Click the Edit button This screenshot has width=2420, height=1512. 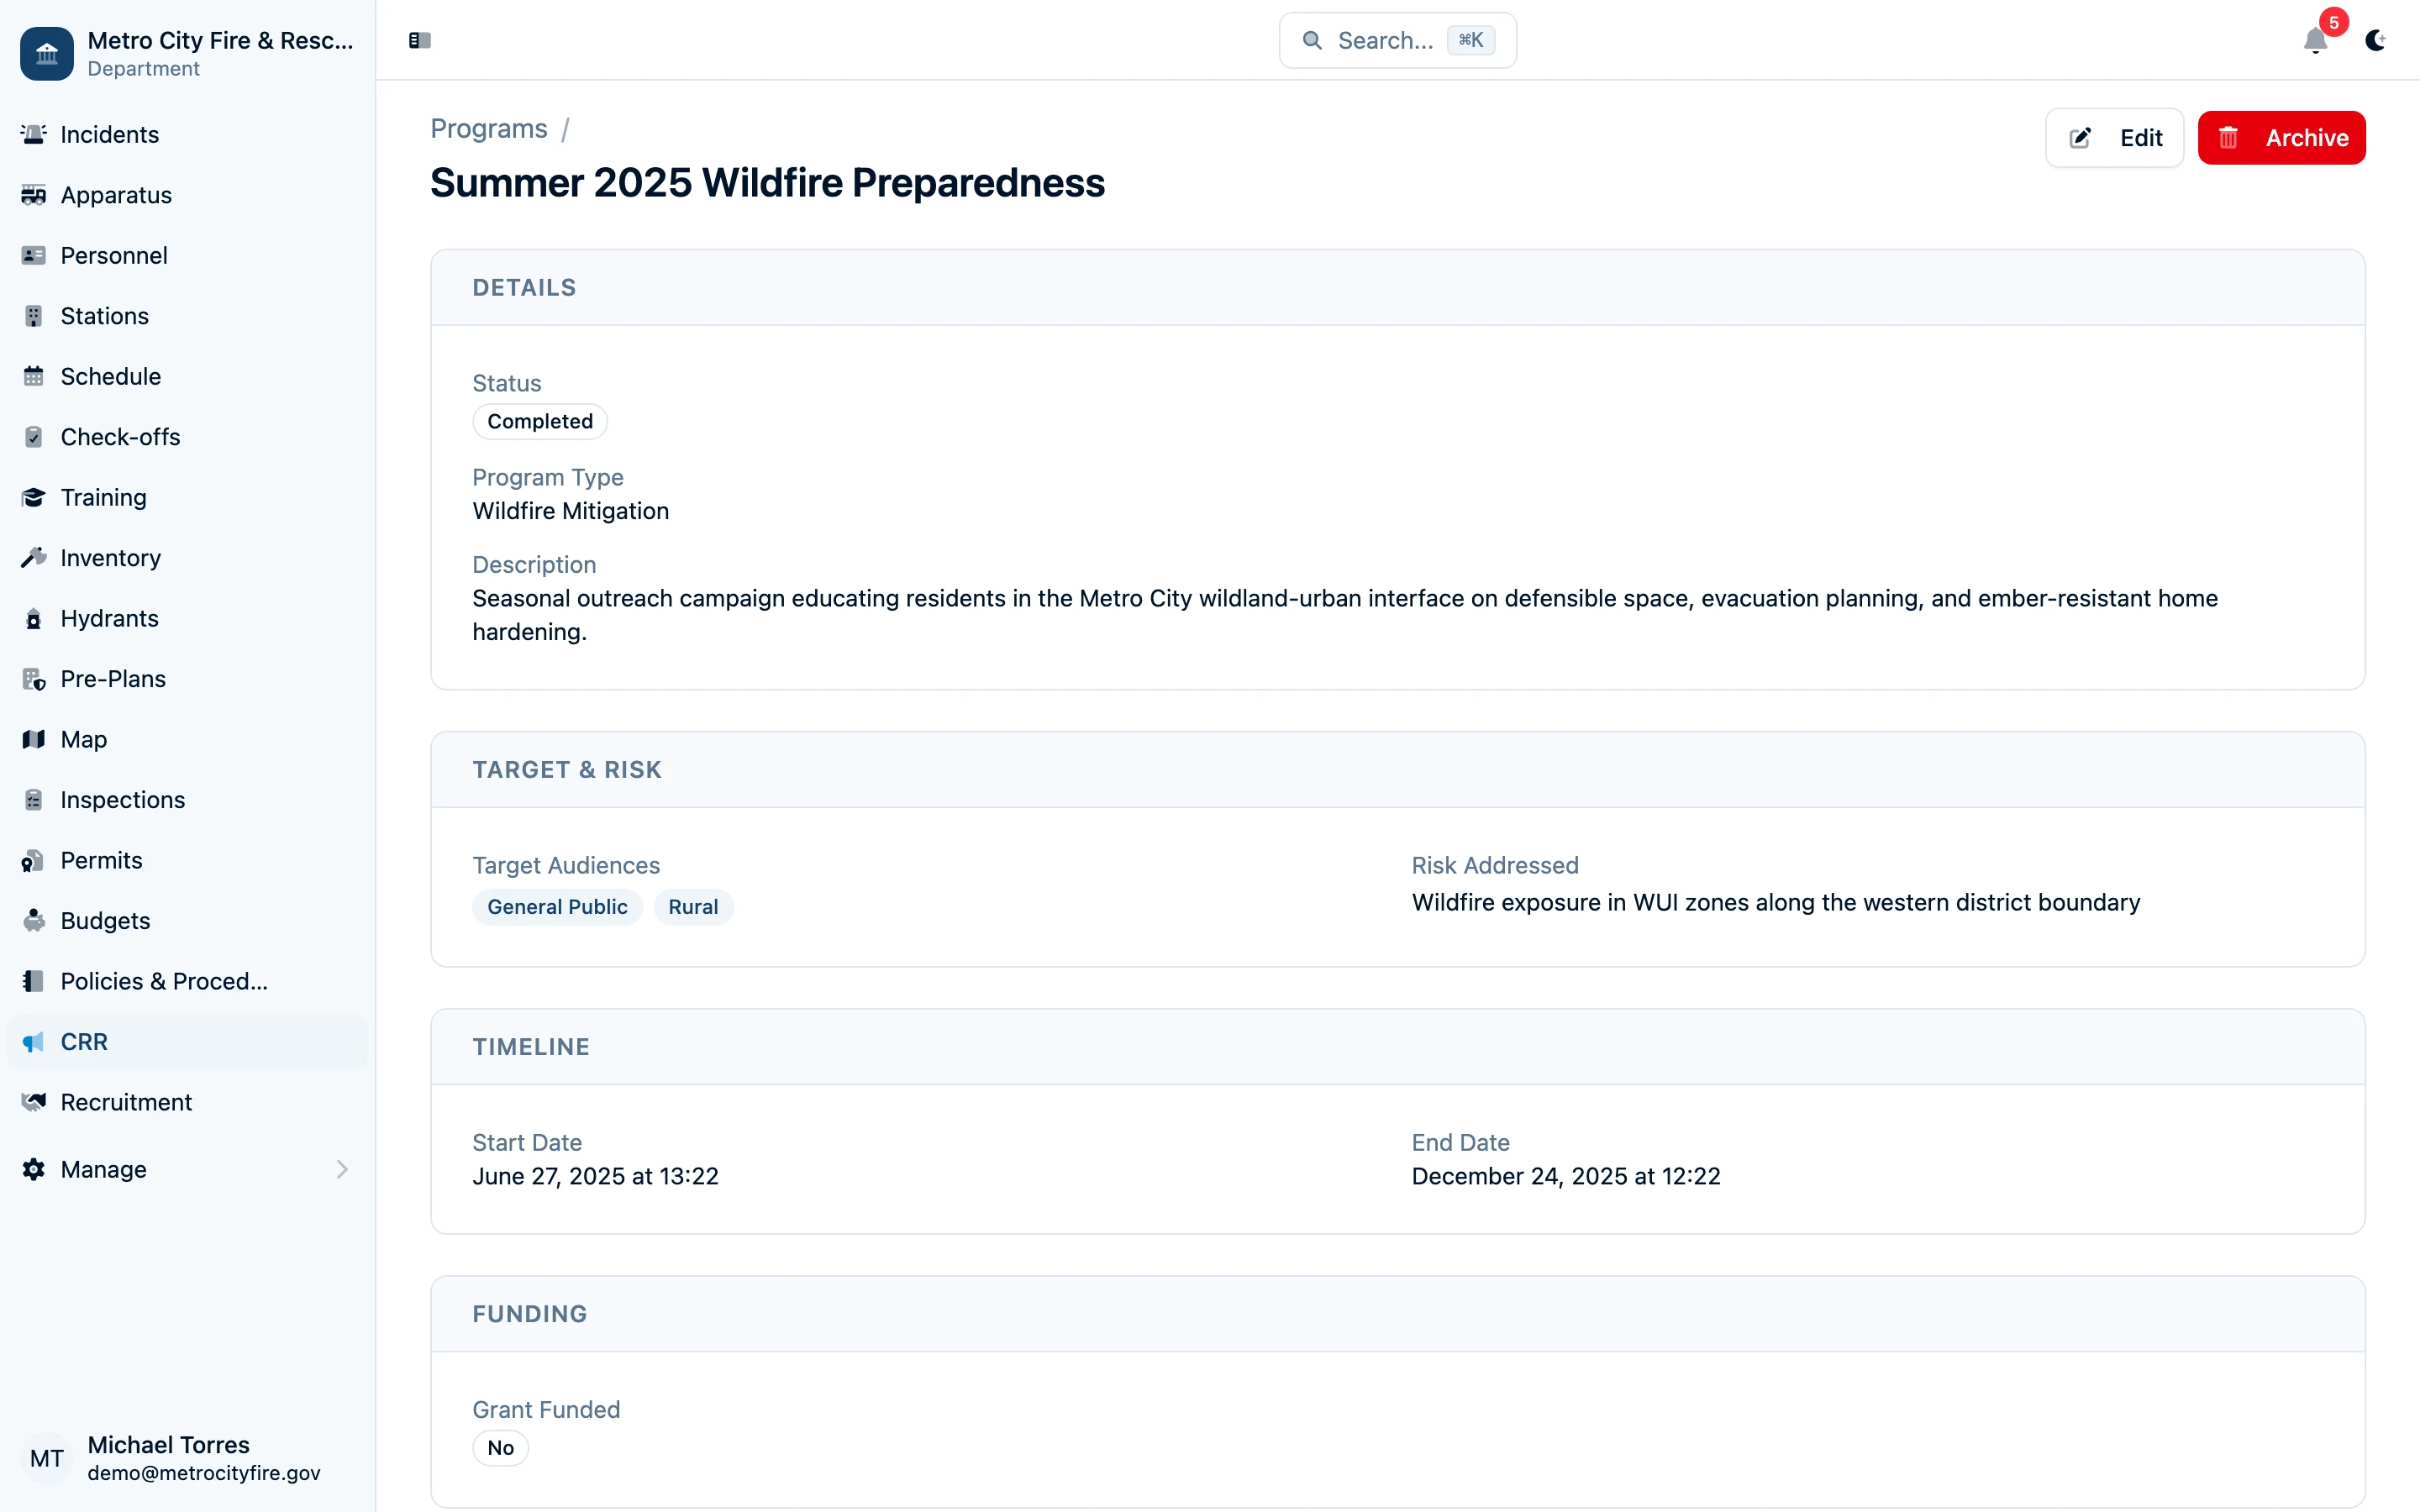(x=2114, y=138)
